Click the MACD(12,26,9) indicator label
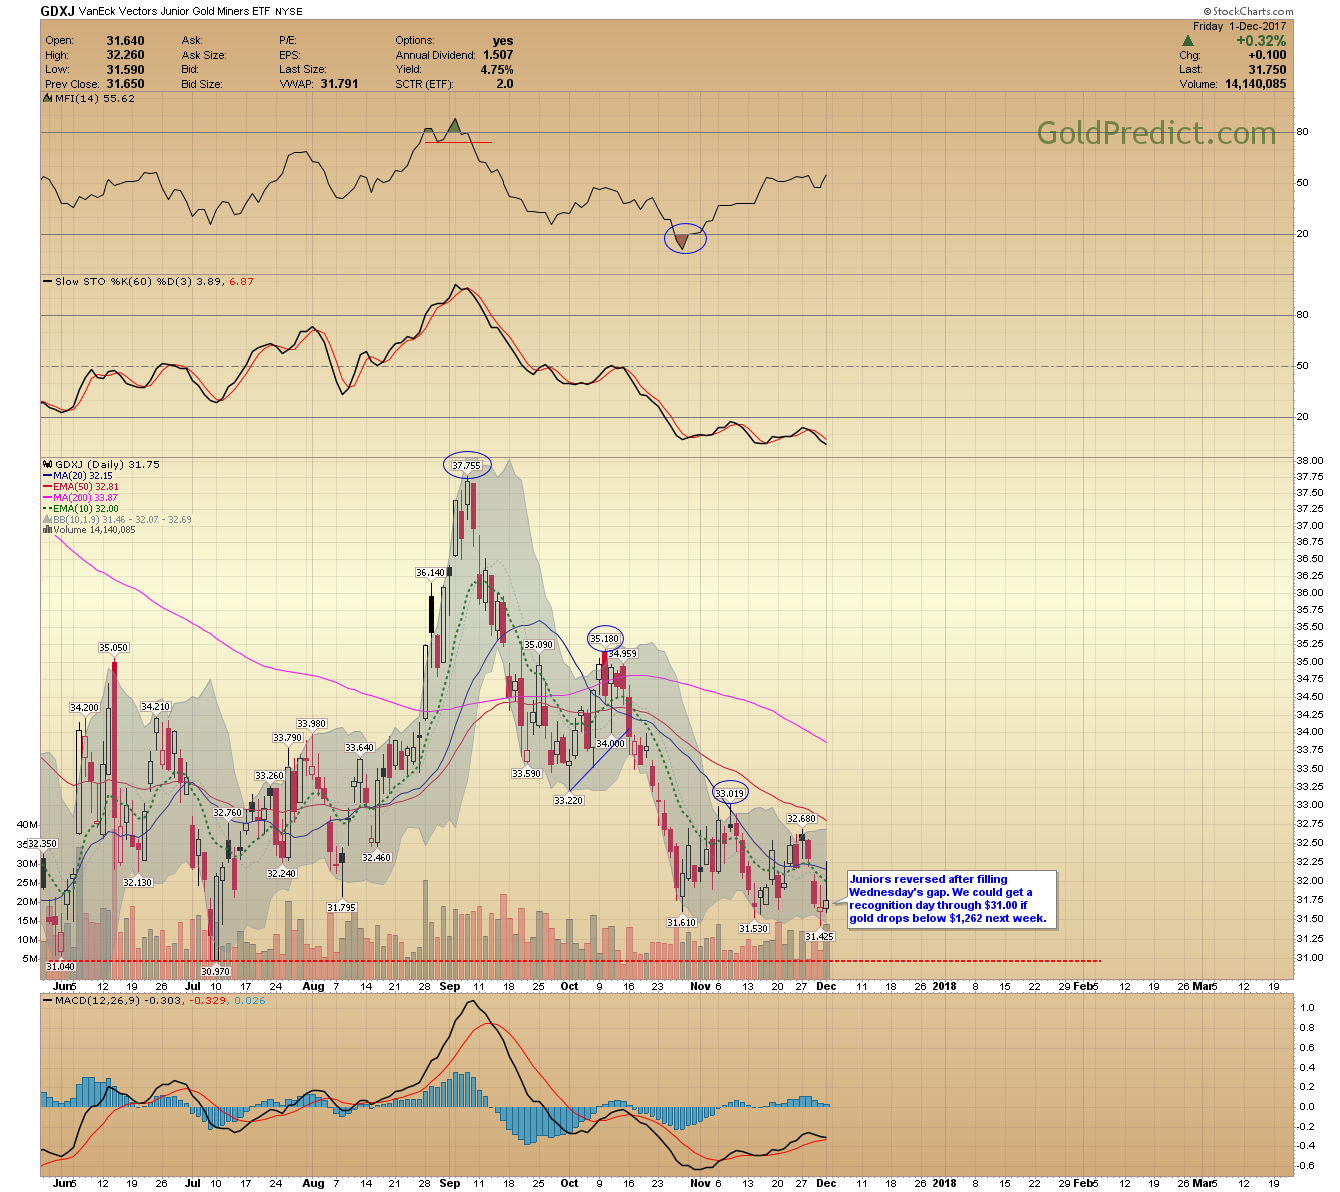This screenshot has height=1192, width=1340. (x=98, y=1000)
